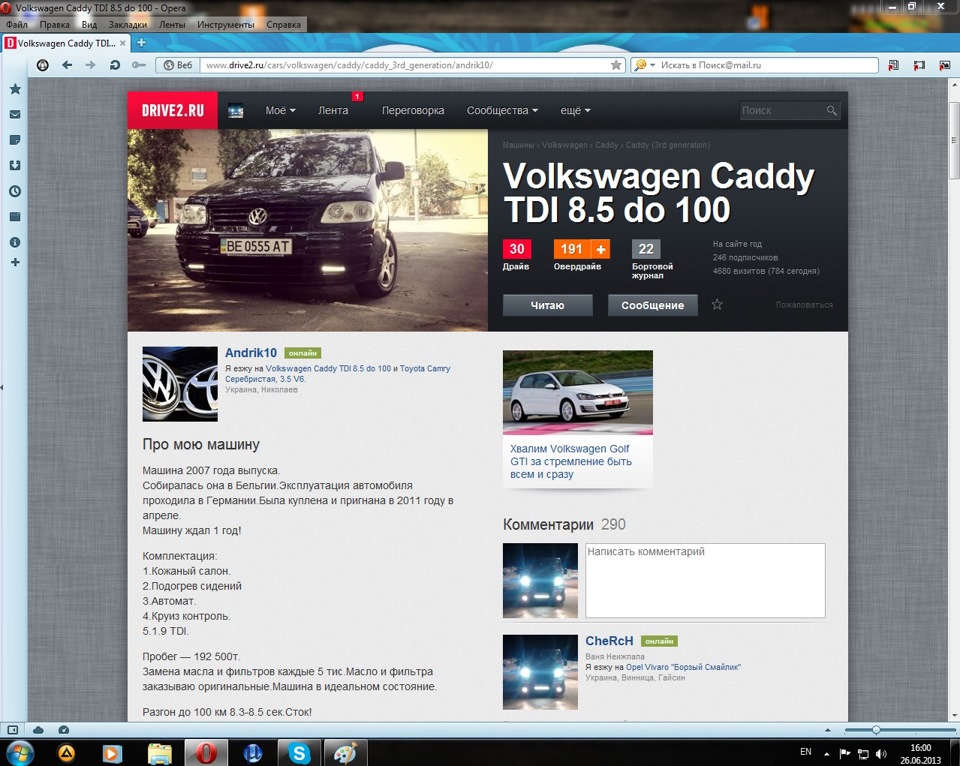Expand the Моё dropdown
960x766 pixels.
click(280, 111)
